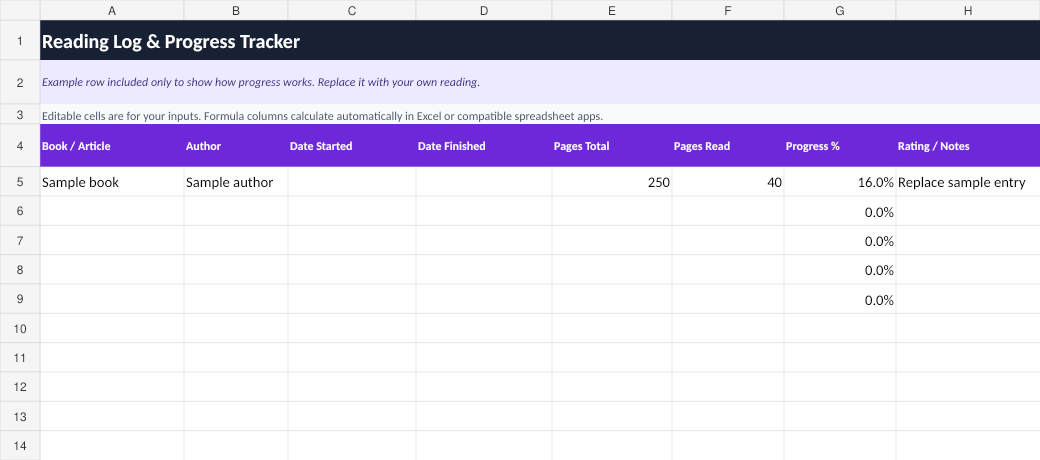Select row 2 header

[20, 83]
